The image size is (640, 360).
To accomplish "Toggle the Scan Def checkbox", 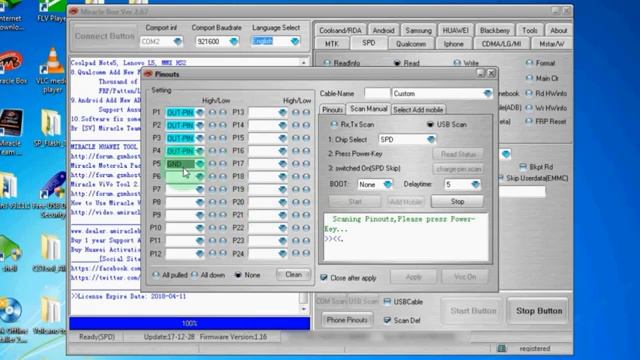I will tap(387, 320).
